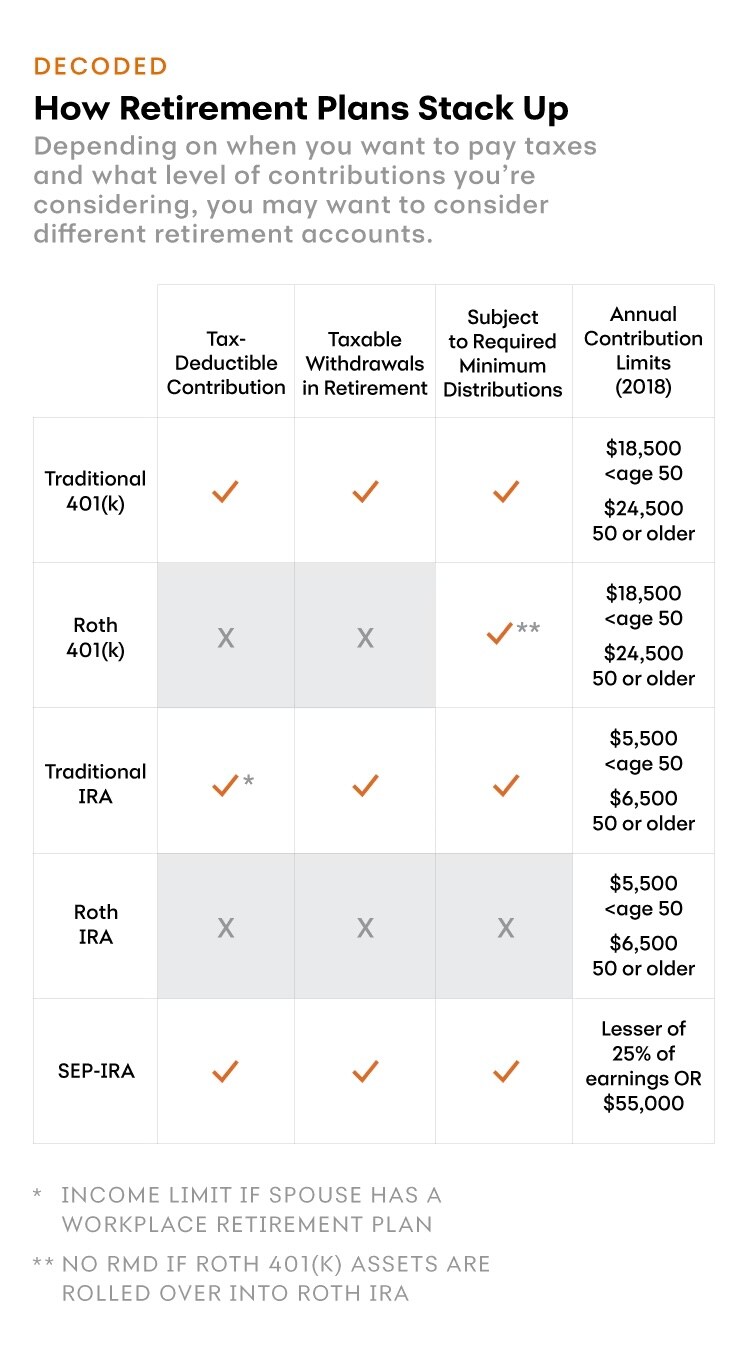750x1358 pixels.
Task: Click the Roth IRA row label
Action: (x=96, y=924)
